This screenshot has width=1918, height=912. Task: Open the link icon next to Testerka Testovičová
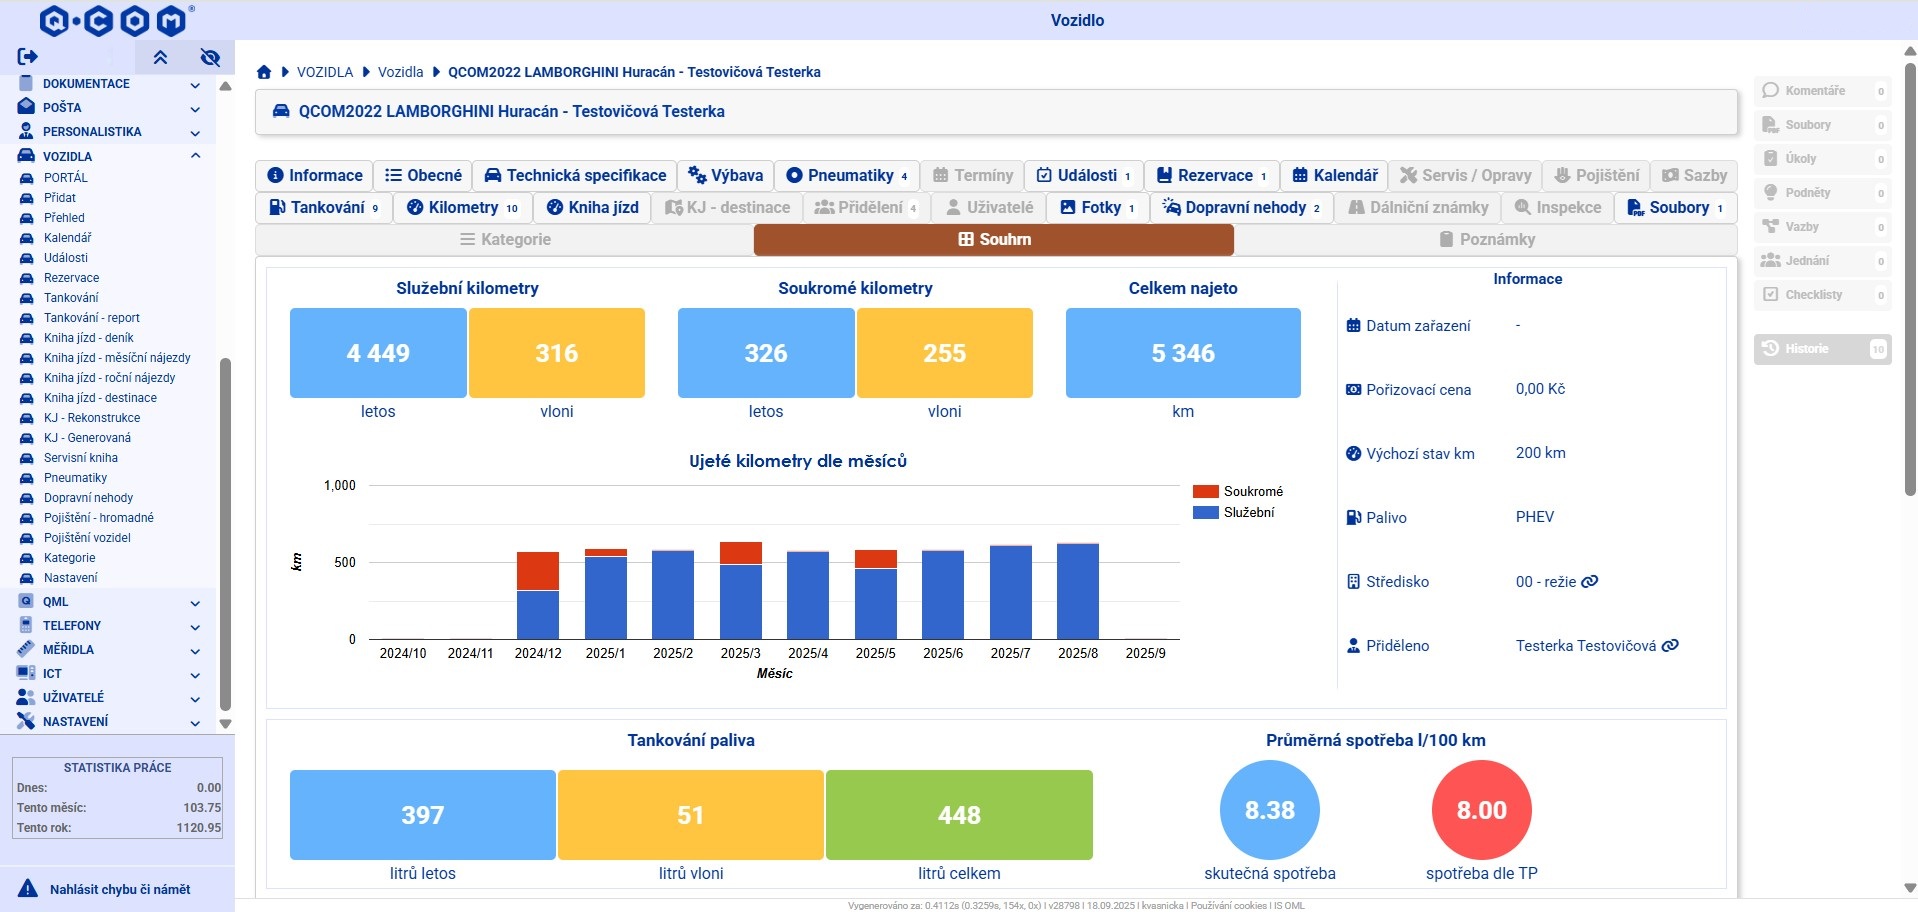click(x=1670, y=646)
